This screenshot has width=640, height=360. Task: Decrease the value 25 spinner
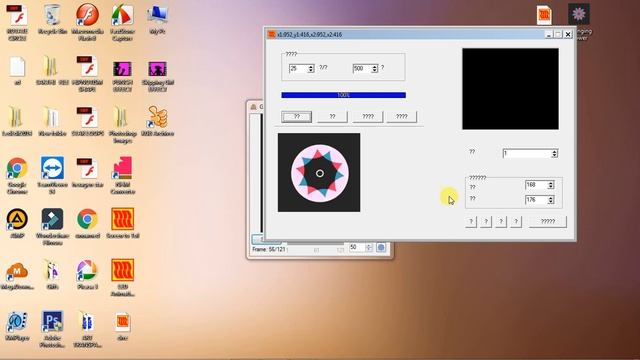311,71
